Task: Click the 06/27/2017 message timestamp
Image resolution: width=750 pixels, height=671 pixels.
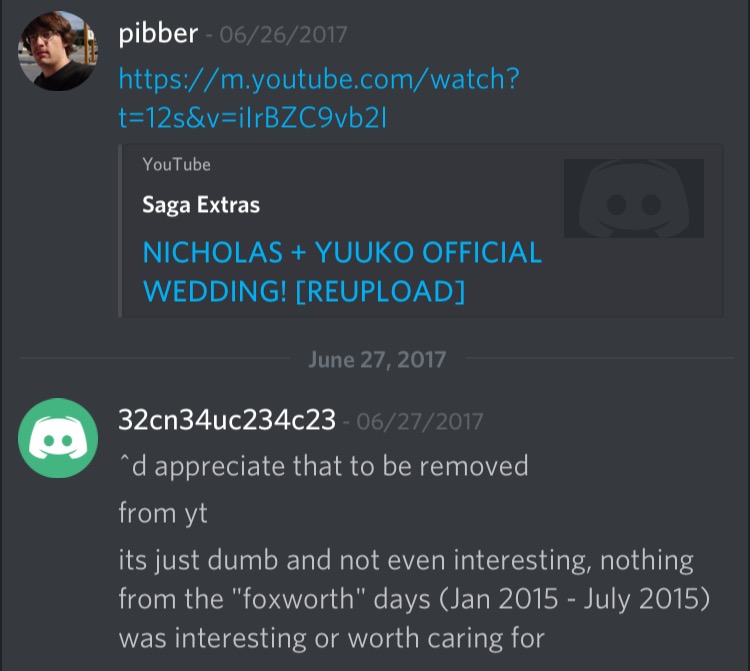Action: click(x=419, y=422)
